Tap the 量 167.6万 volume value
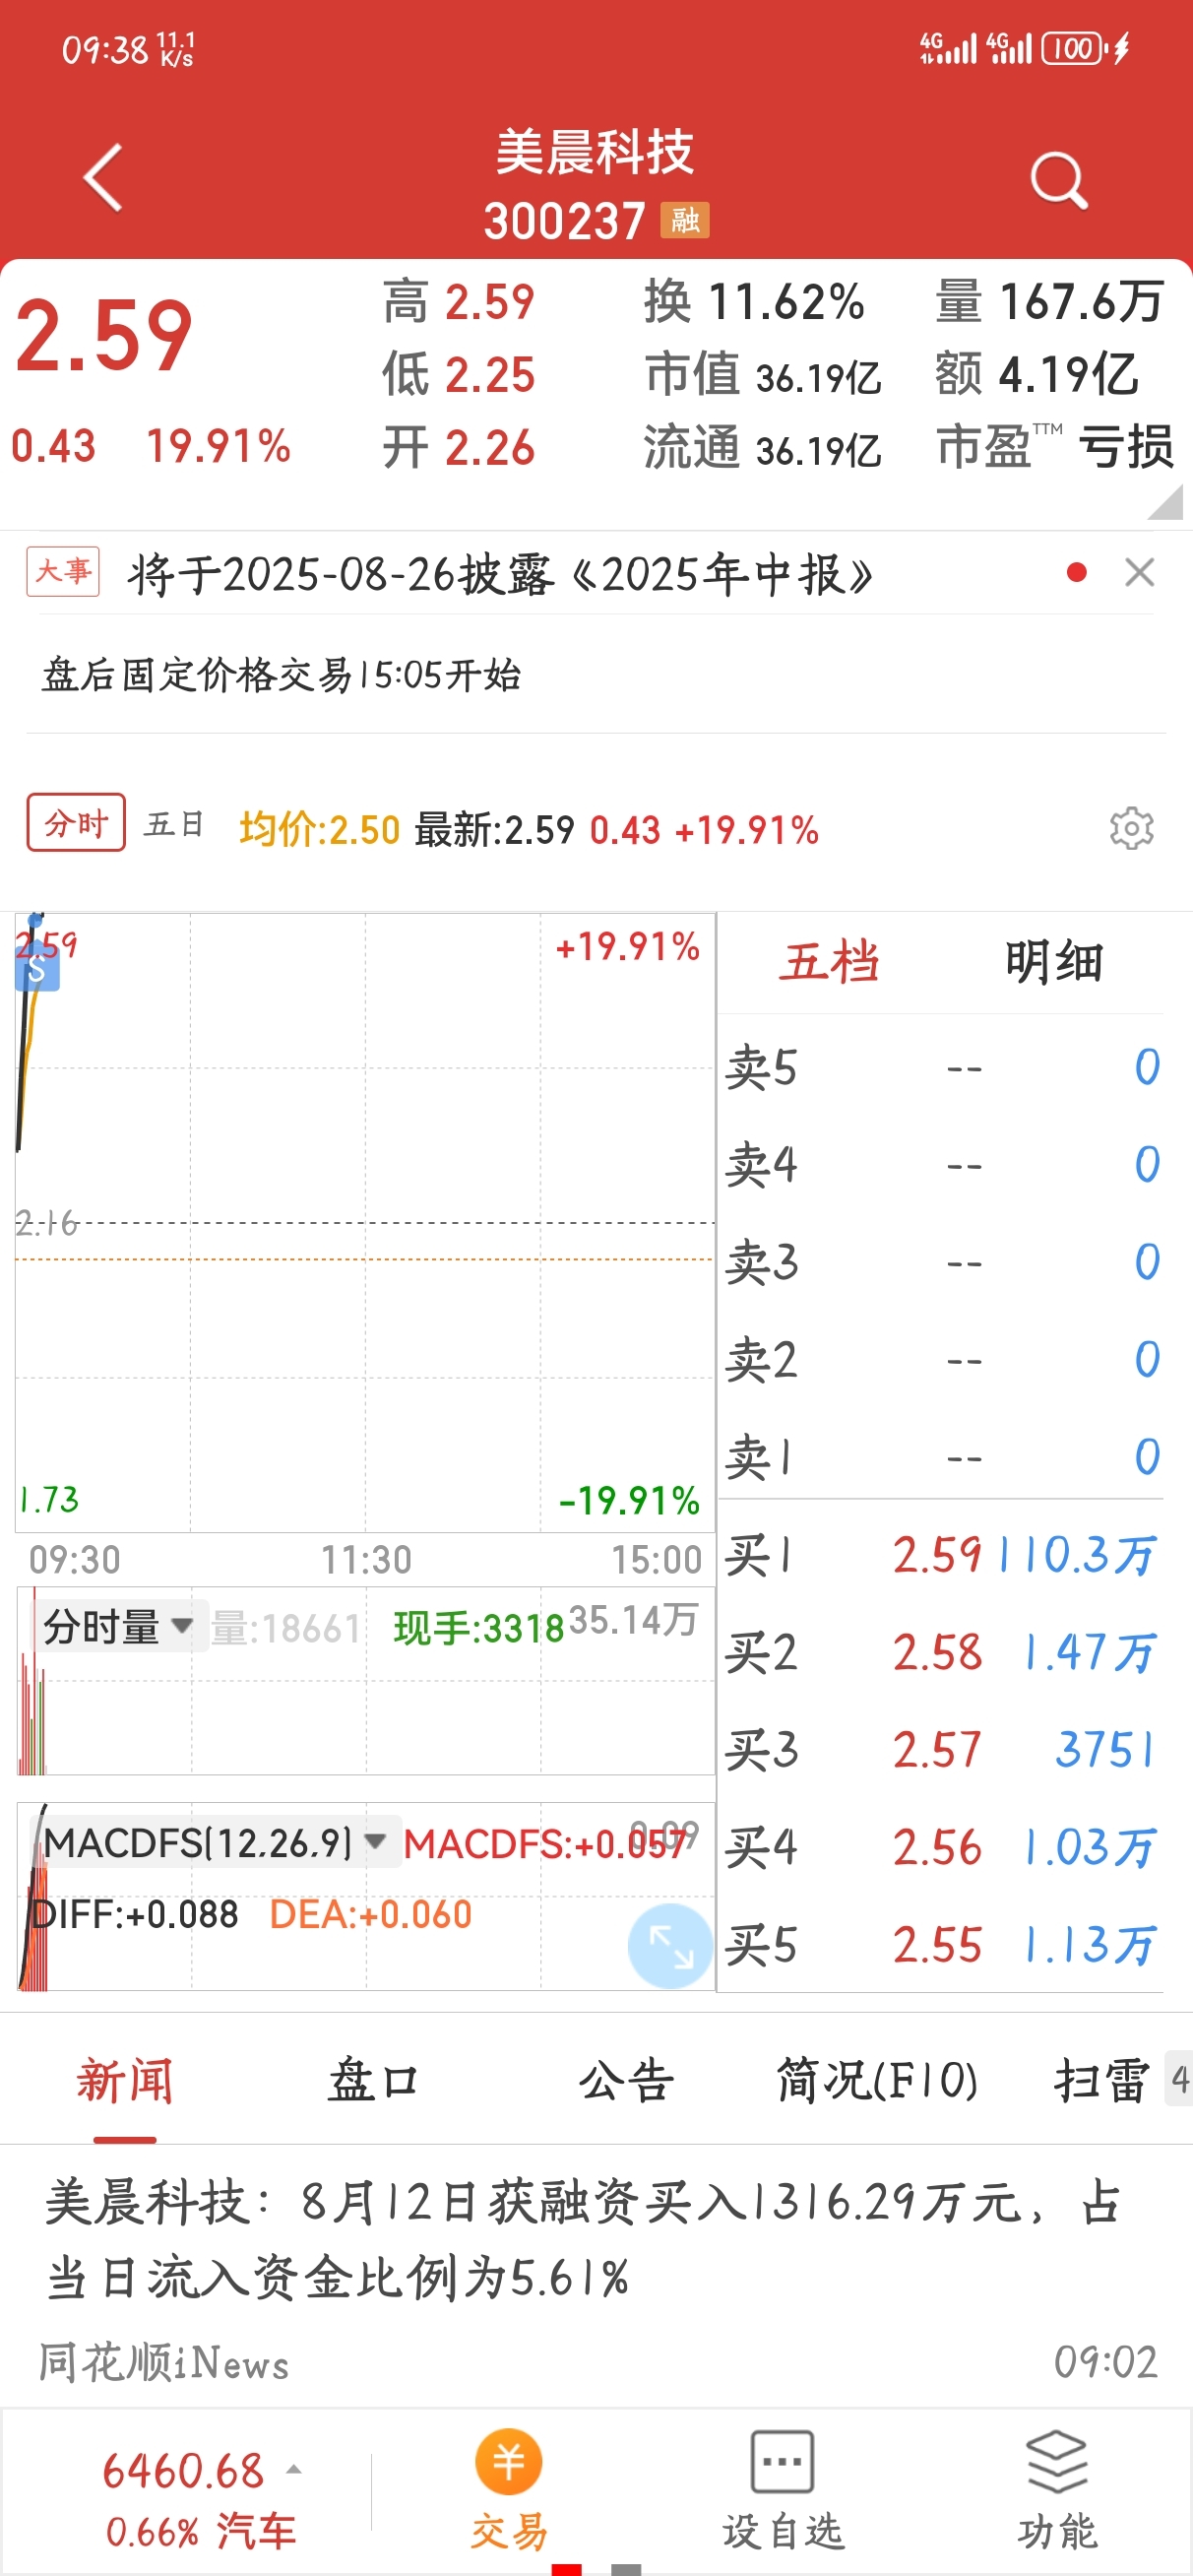Viewport: 1193px width, 2576px height. click(x=1049, y=302)
